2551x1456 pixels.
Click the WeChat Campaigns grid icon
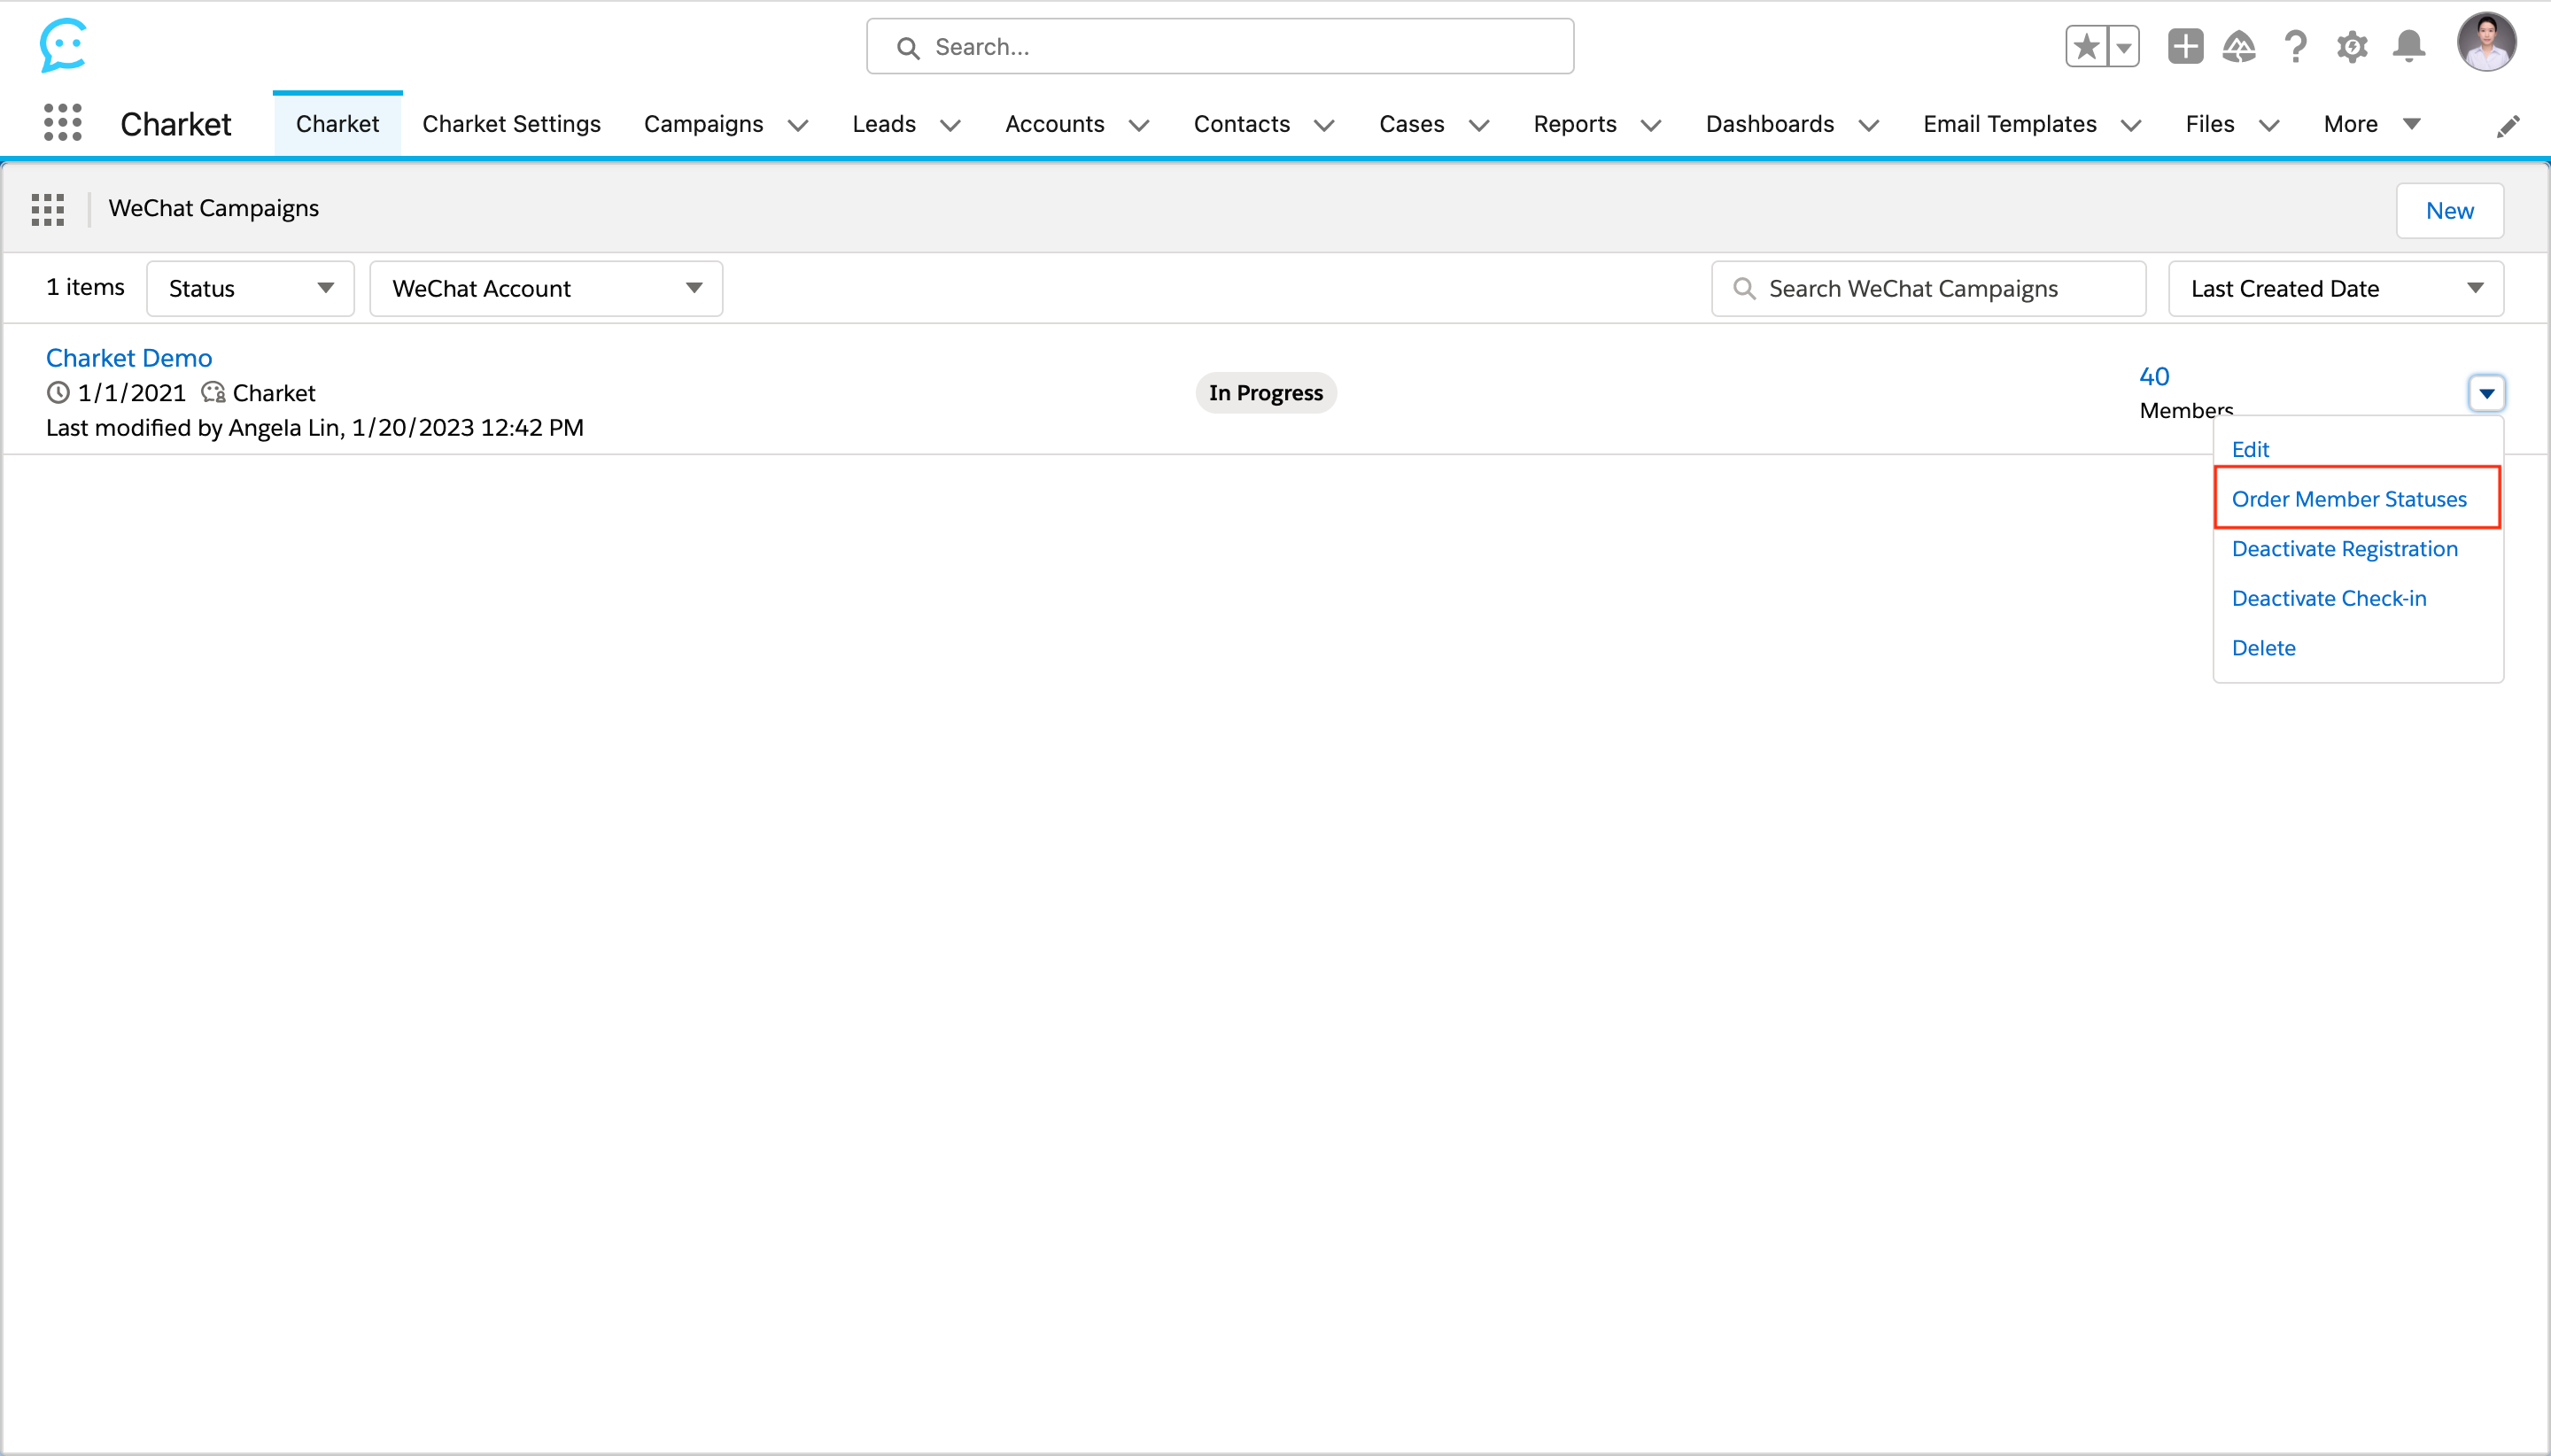tap(48, 209)
